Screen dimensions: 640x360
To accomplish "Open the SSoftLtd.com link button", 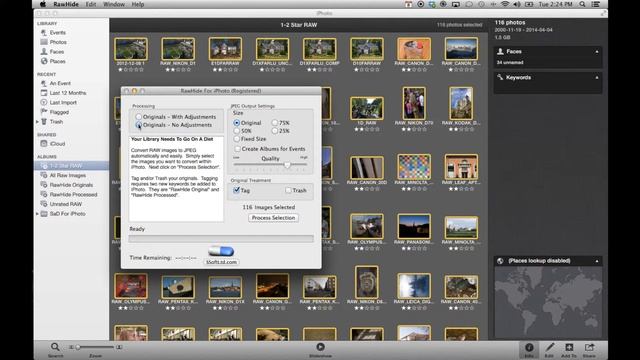I will tap(221, 262).
